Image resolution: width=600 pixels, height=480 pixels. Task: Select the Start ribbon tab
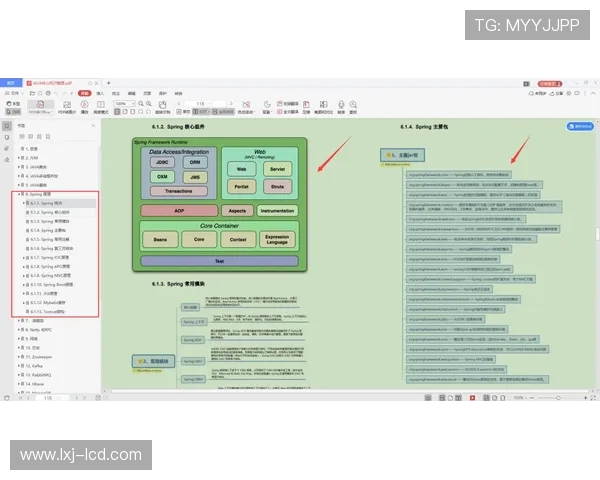[x=85, y=93]
